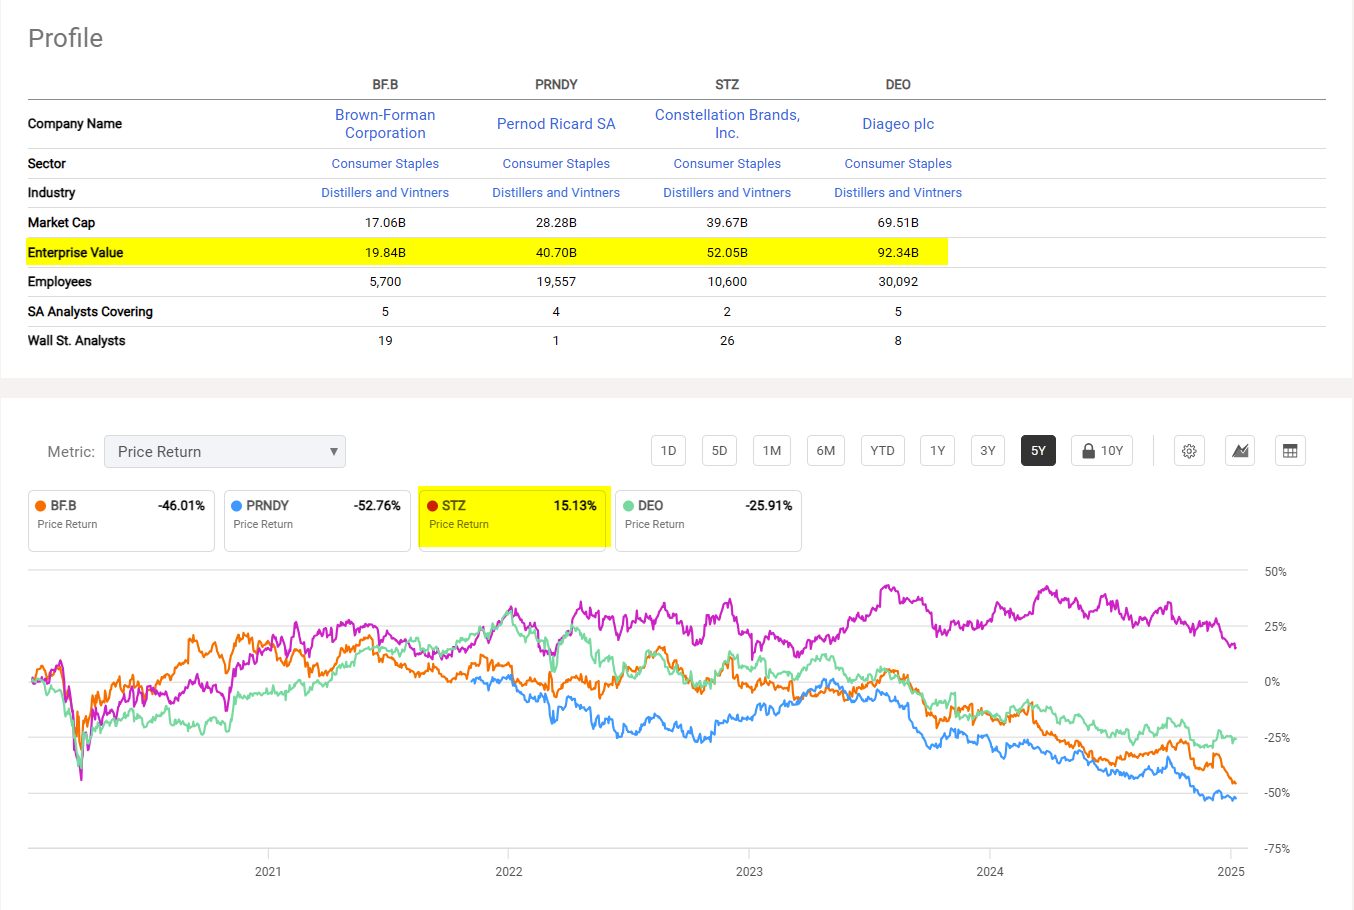Open chart settings gear icon
1354x910 pixels.
coord(1189,451)
